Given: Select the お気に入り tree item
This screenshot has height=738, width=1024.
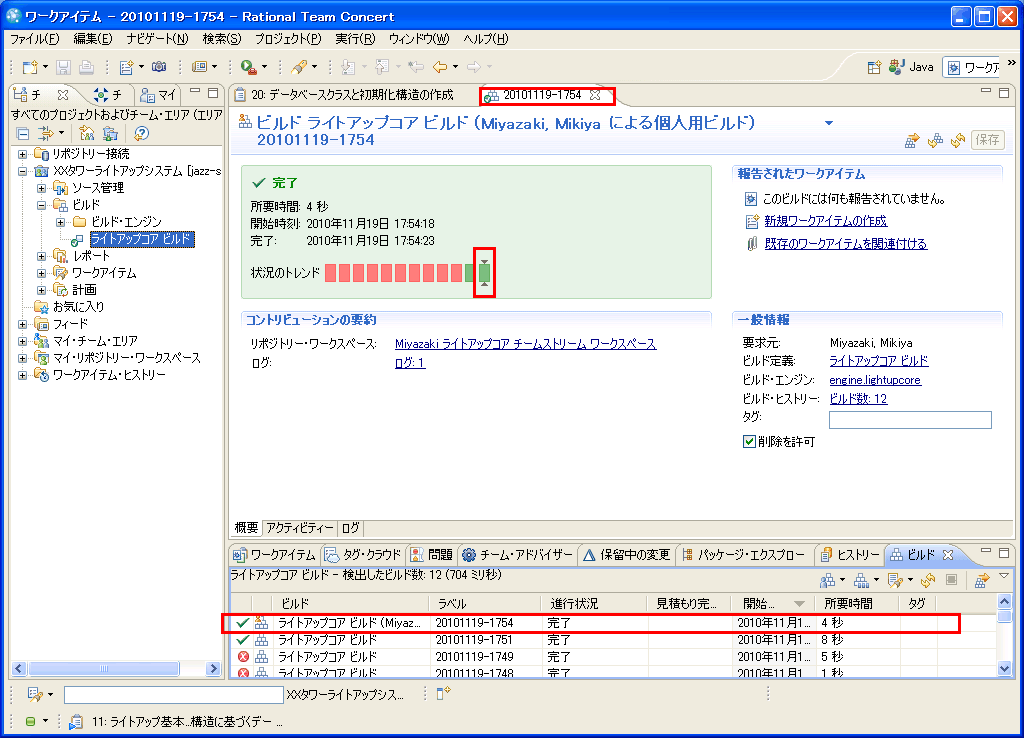Looking at the screenshot, I should click(78, 307).
